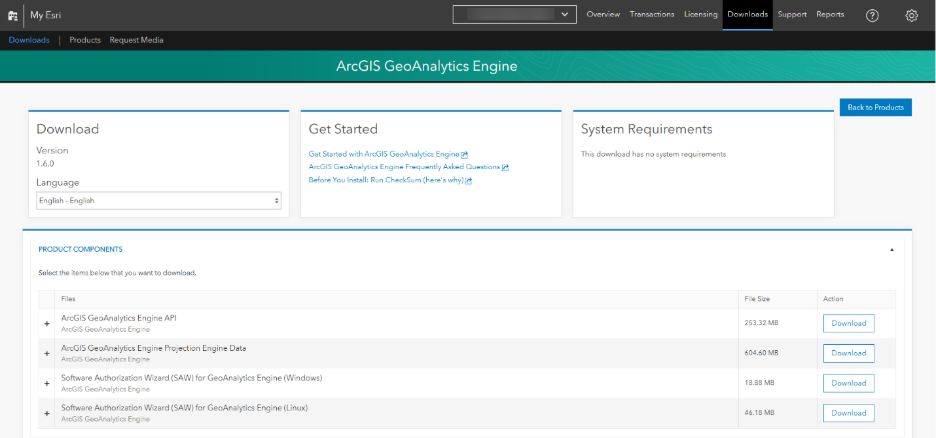936x438 pixels.
Task: Download the SAW for Linux file
Action: [x=848, y=413]
